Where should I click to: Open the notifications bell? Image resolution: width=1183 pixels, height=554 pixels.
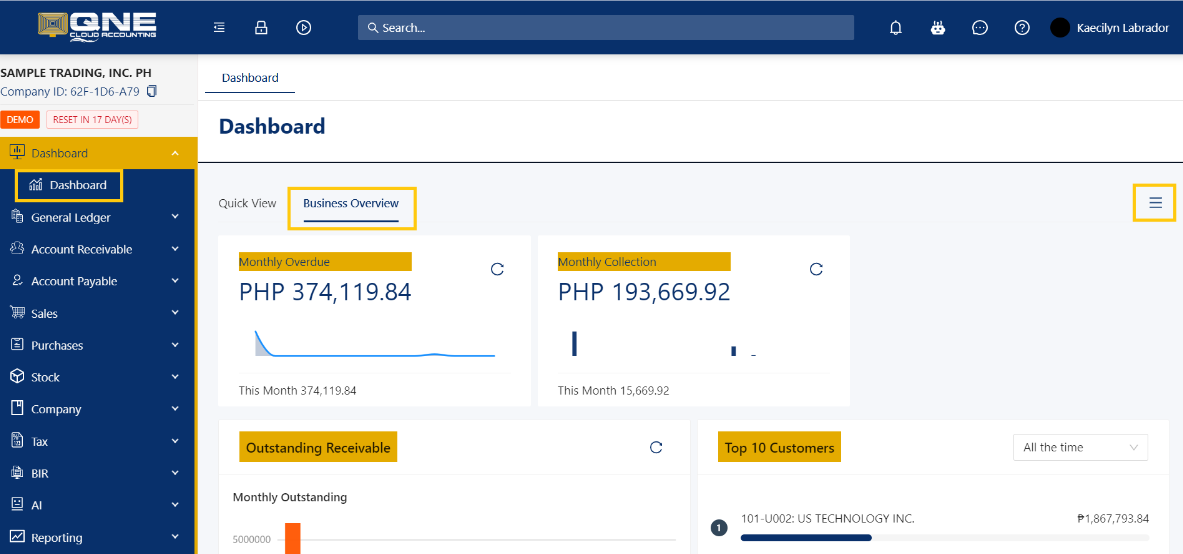coord(896,28)
